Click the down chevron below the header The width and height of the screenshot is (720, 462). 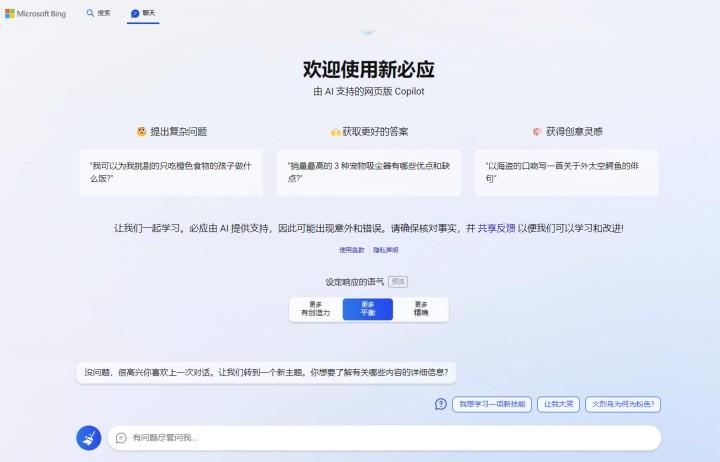(x=367, y=32)
